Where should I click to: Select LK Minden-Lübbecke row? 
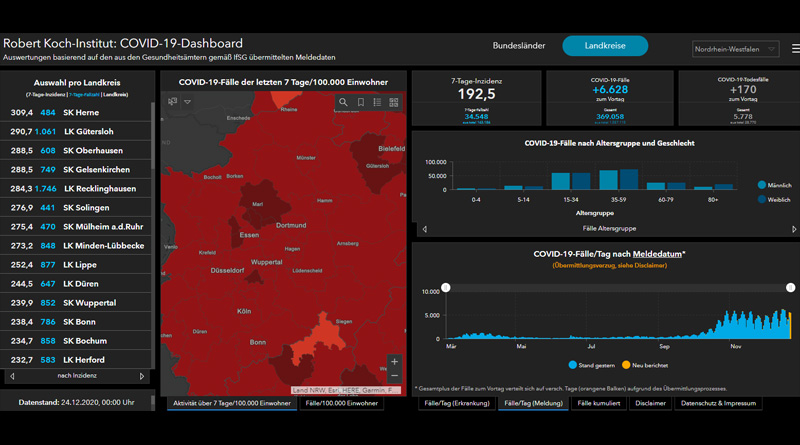click(x=76, y=245)
